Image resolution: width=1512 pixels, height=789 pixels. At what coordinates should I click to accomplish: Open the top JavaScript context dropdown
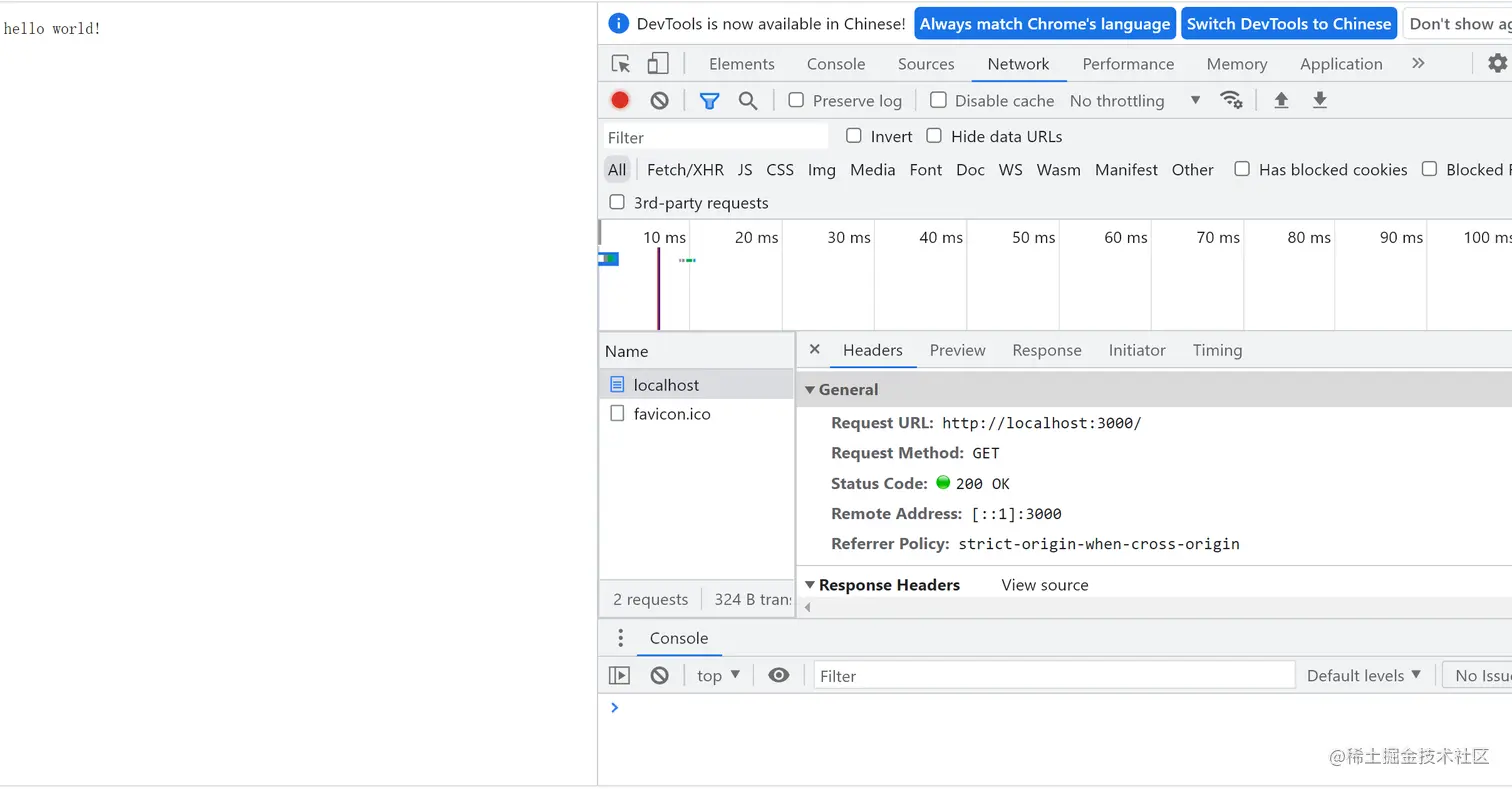[719, 676]
